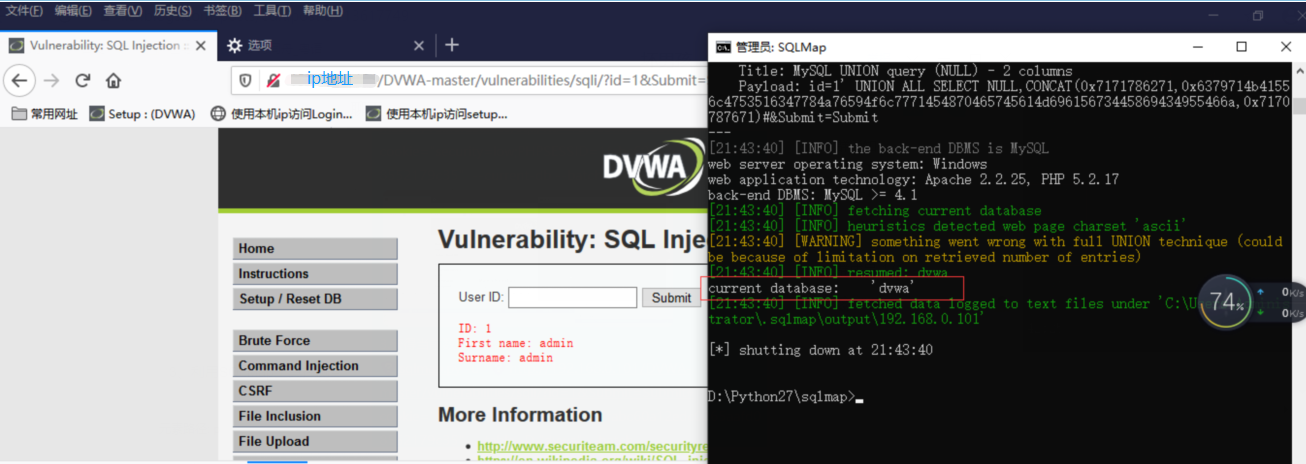Open the 工具(T) menu
The image size is (1306, 464).
[x=272, y=11]
